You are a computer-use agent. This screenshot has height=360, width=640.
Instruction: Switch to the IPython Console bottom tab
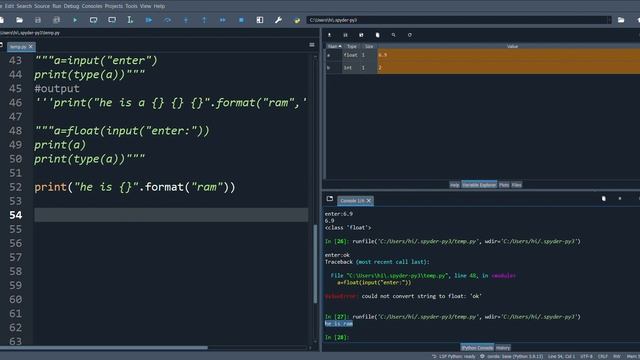tap(477, 348)
